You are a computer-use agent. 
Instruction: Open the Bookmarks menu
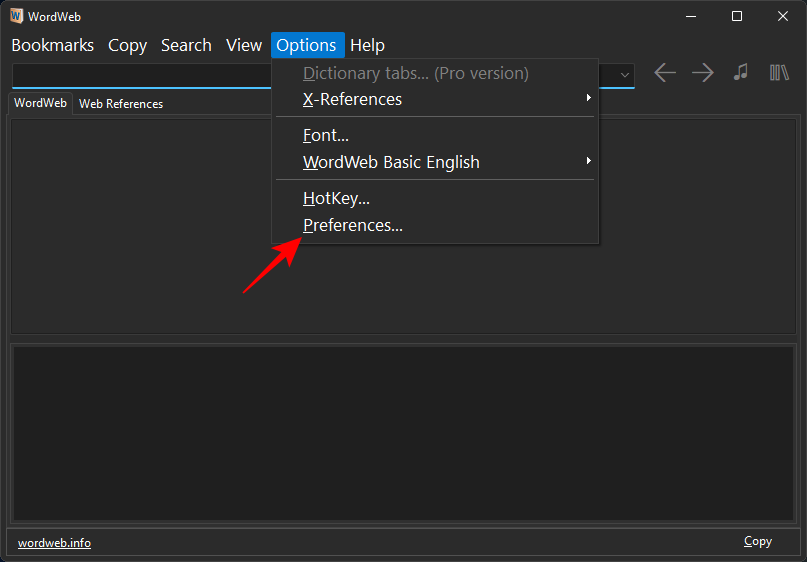(x=52, y=45)
